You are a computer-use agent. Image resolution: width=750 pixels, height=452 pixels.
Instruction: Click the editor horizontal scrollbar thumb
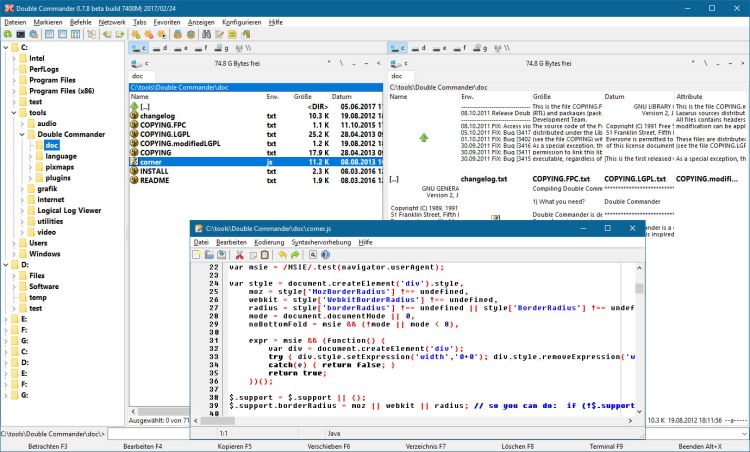click(218, 420)
